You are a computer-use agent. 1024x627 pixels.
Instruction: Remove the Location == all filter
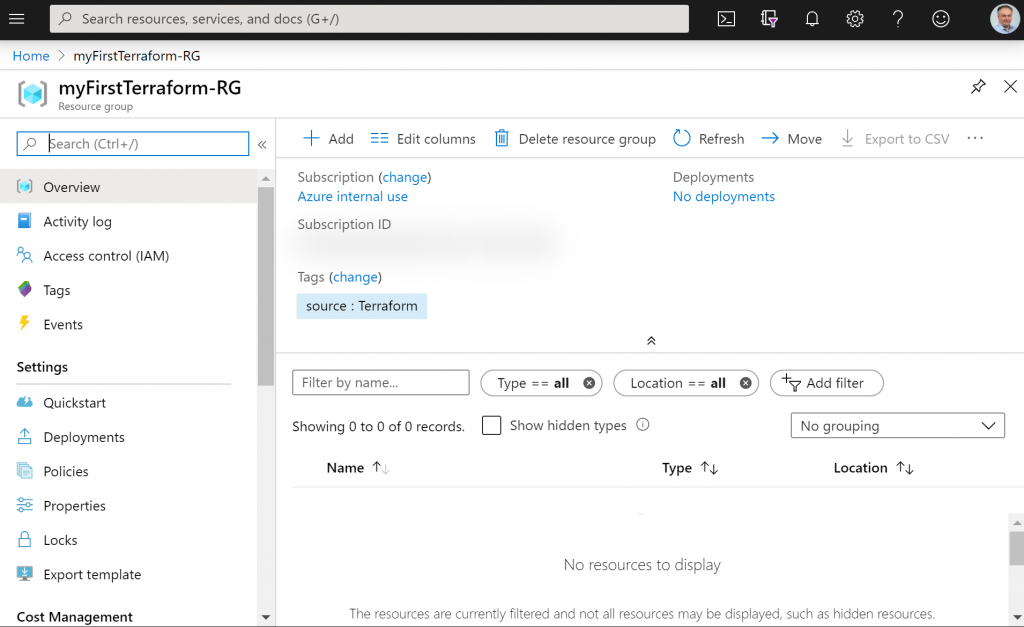click(745, 383)
